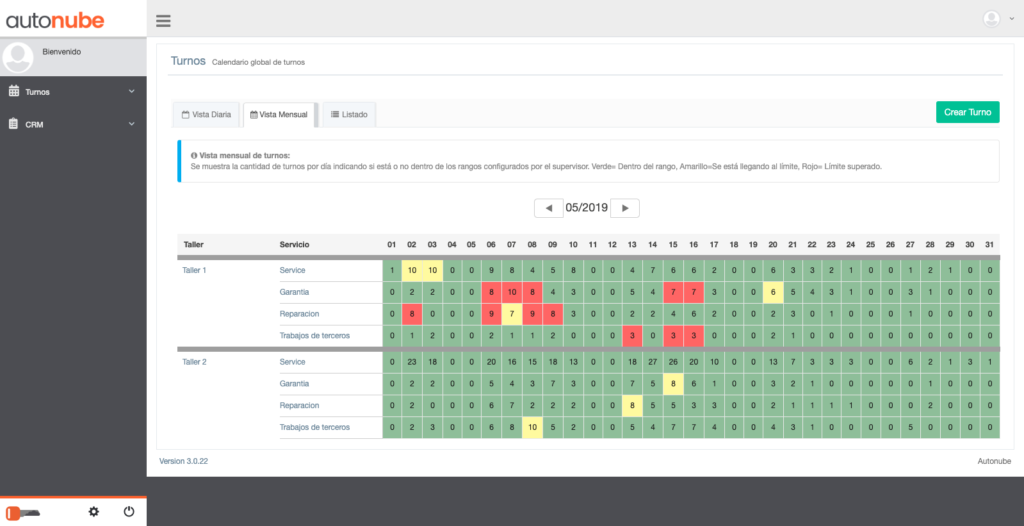Open settings gear in sidebar footer

pos(93,512)
